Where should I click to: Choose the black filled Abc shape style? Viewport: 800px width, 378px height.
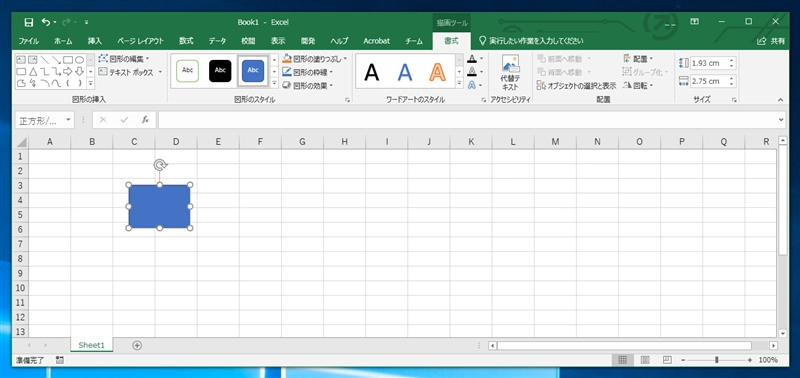point(220,71)
